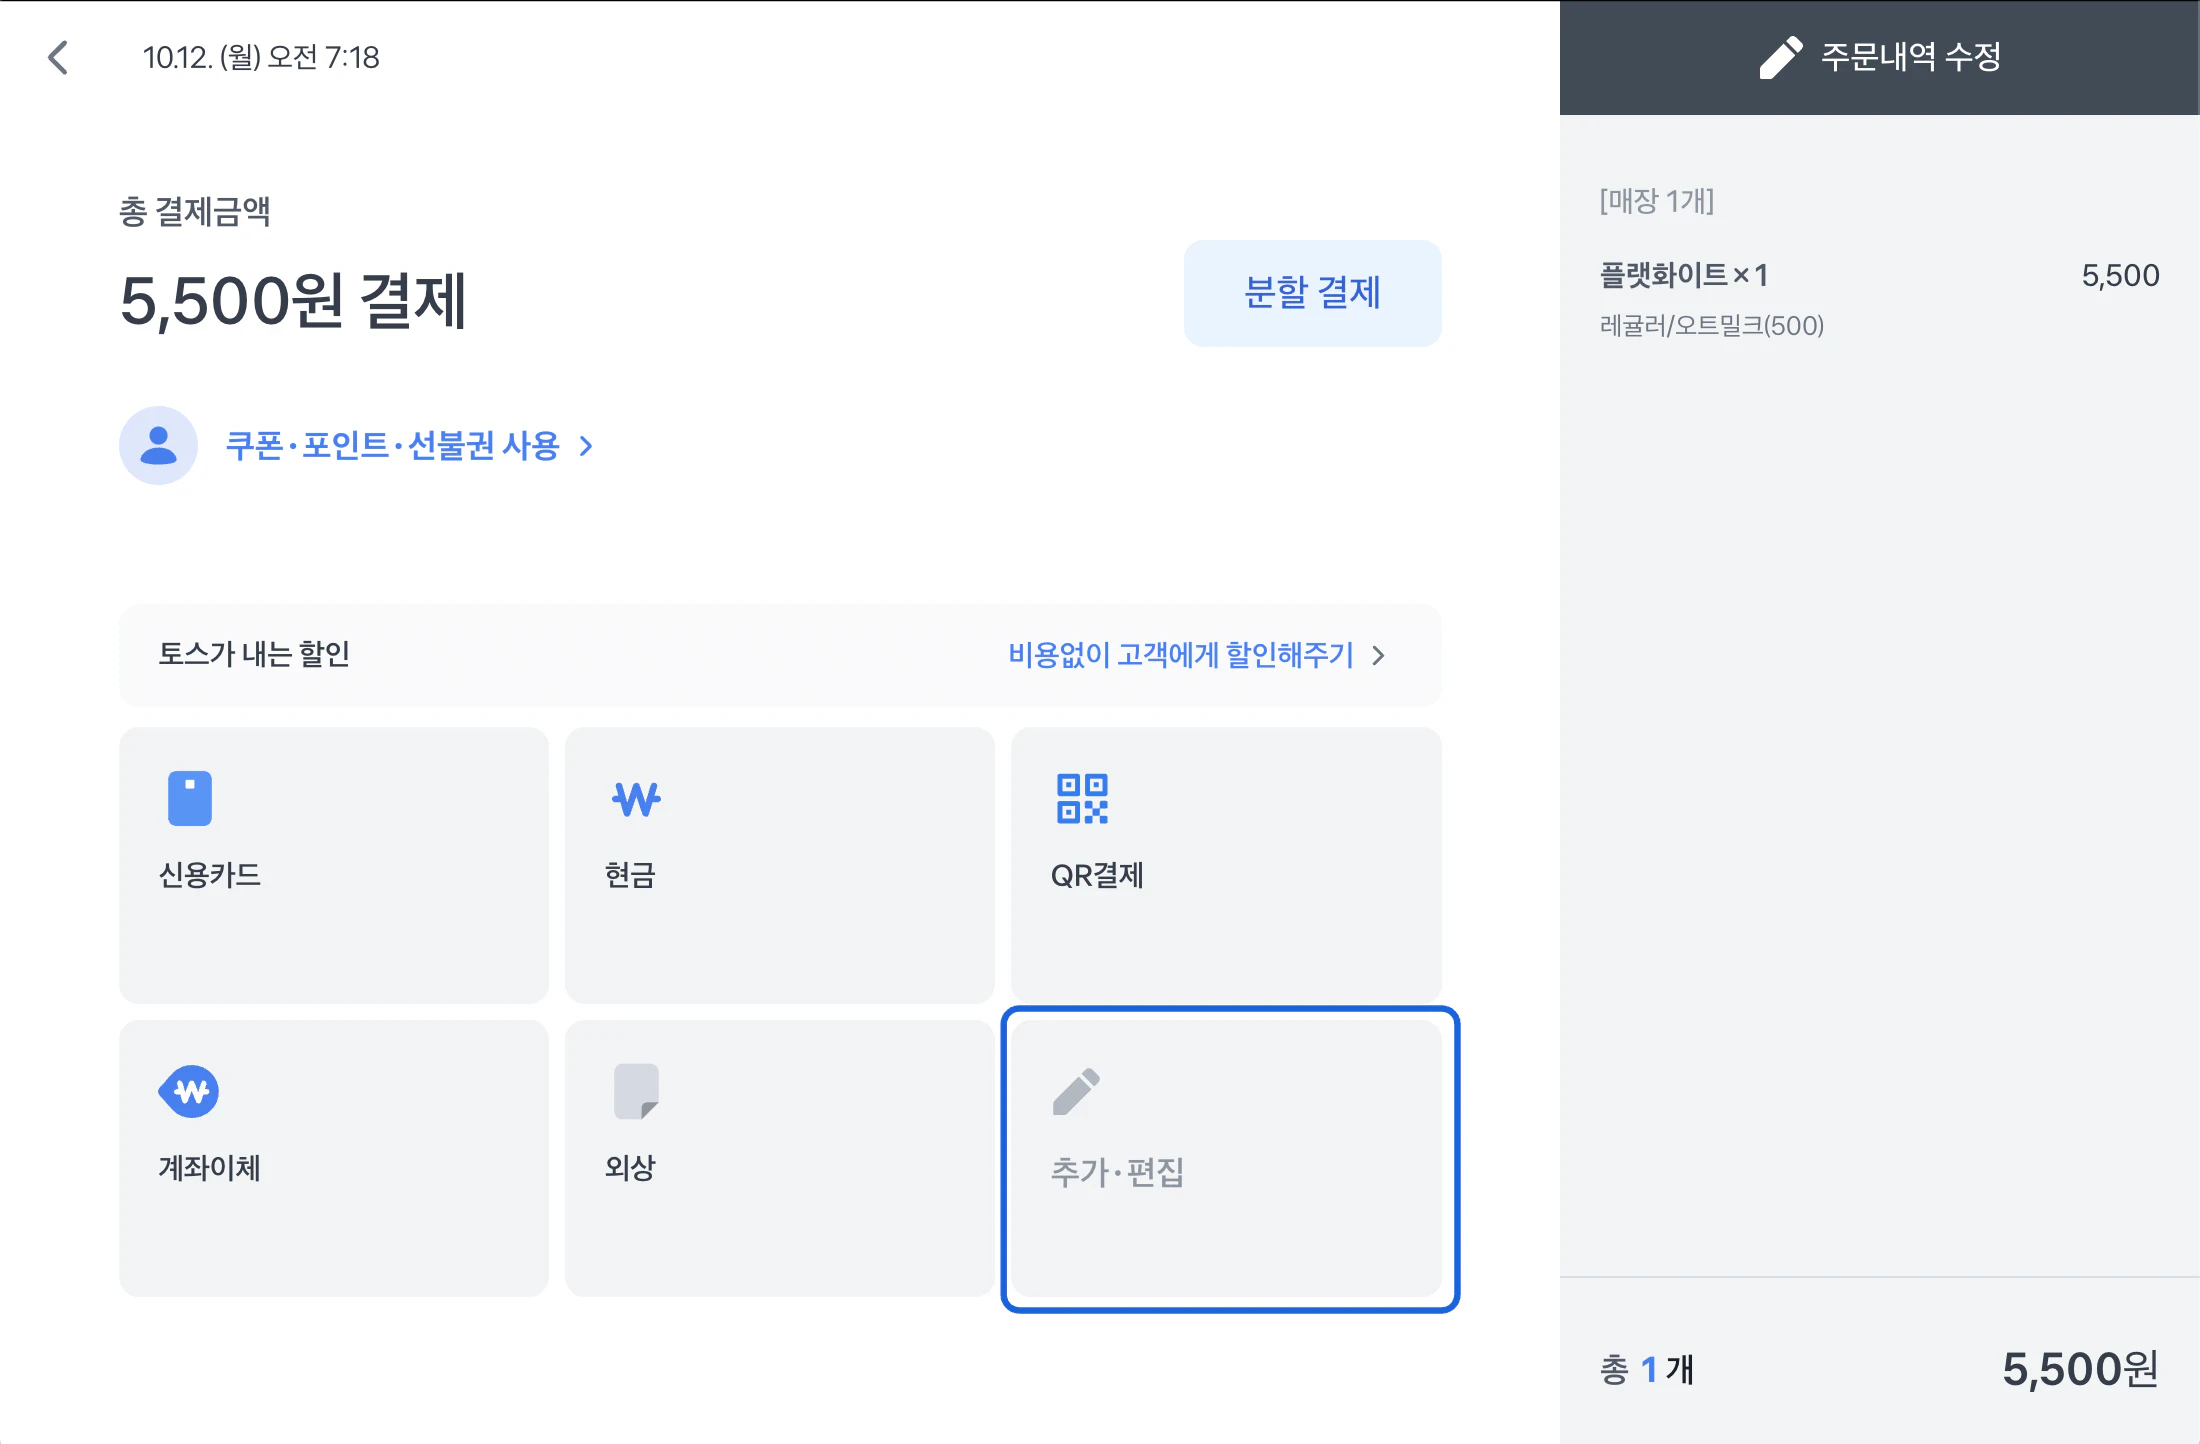The width and height of the screenshot is (2200, 1444).
Task: Choose 계좌이체 payment tile
Action: (334, 1158)
